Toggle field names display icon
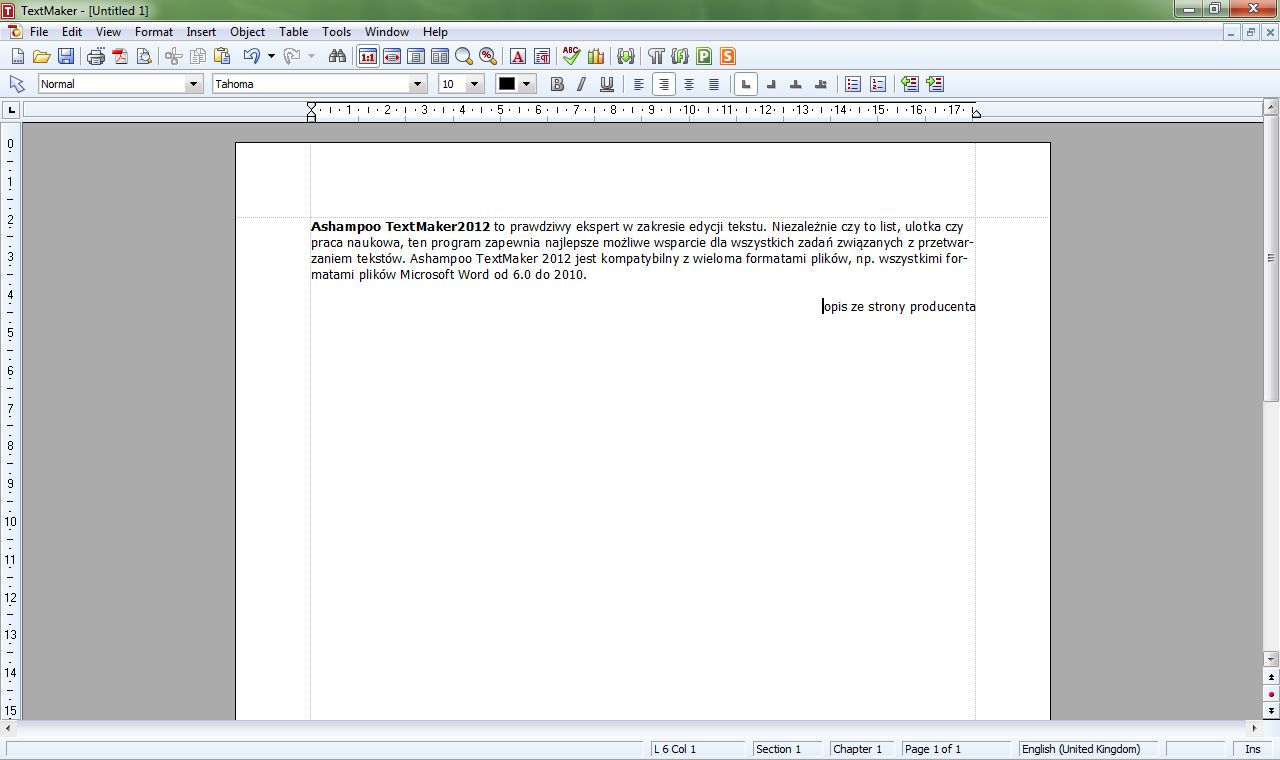This screenshot has height=760, width=1280. pos(681,57)
